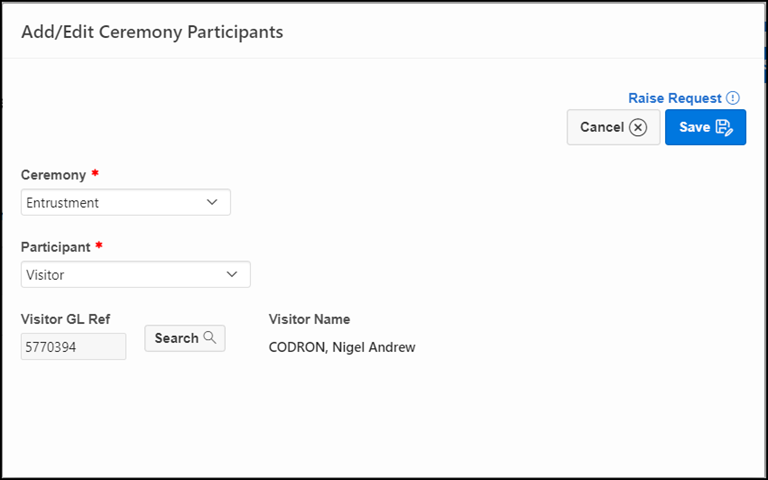The width and height of the screenshot is (768, 480).
Task: Click the Visitor GL Ref input field
Action: click(73, 346)
